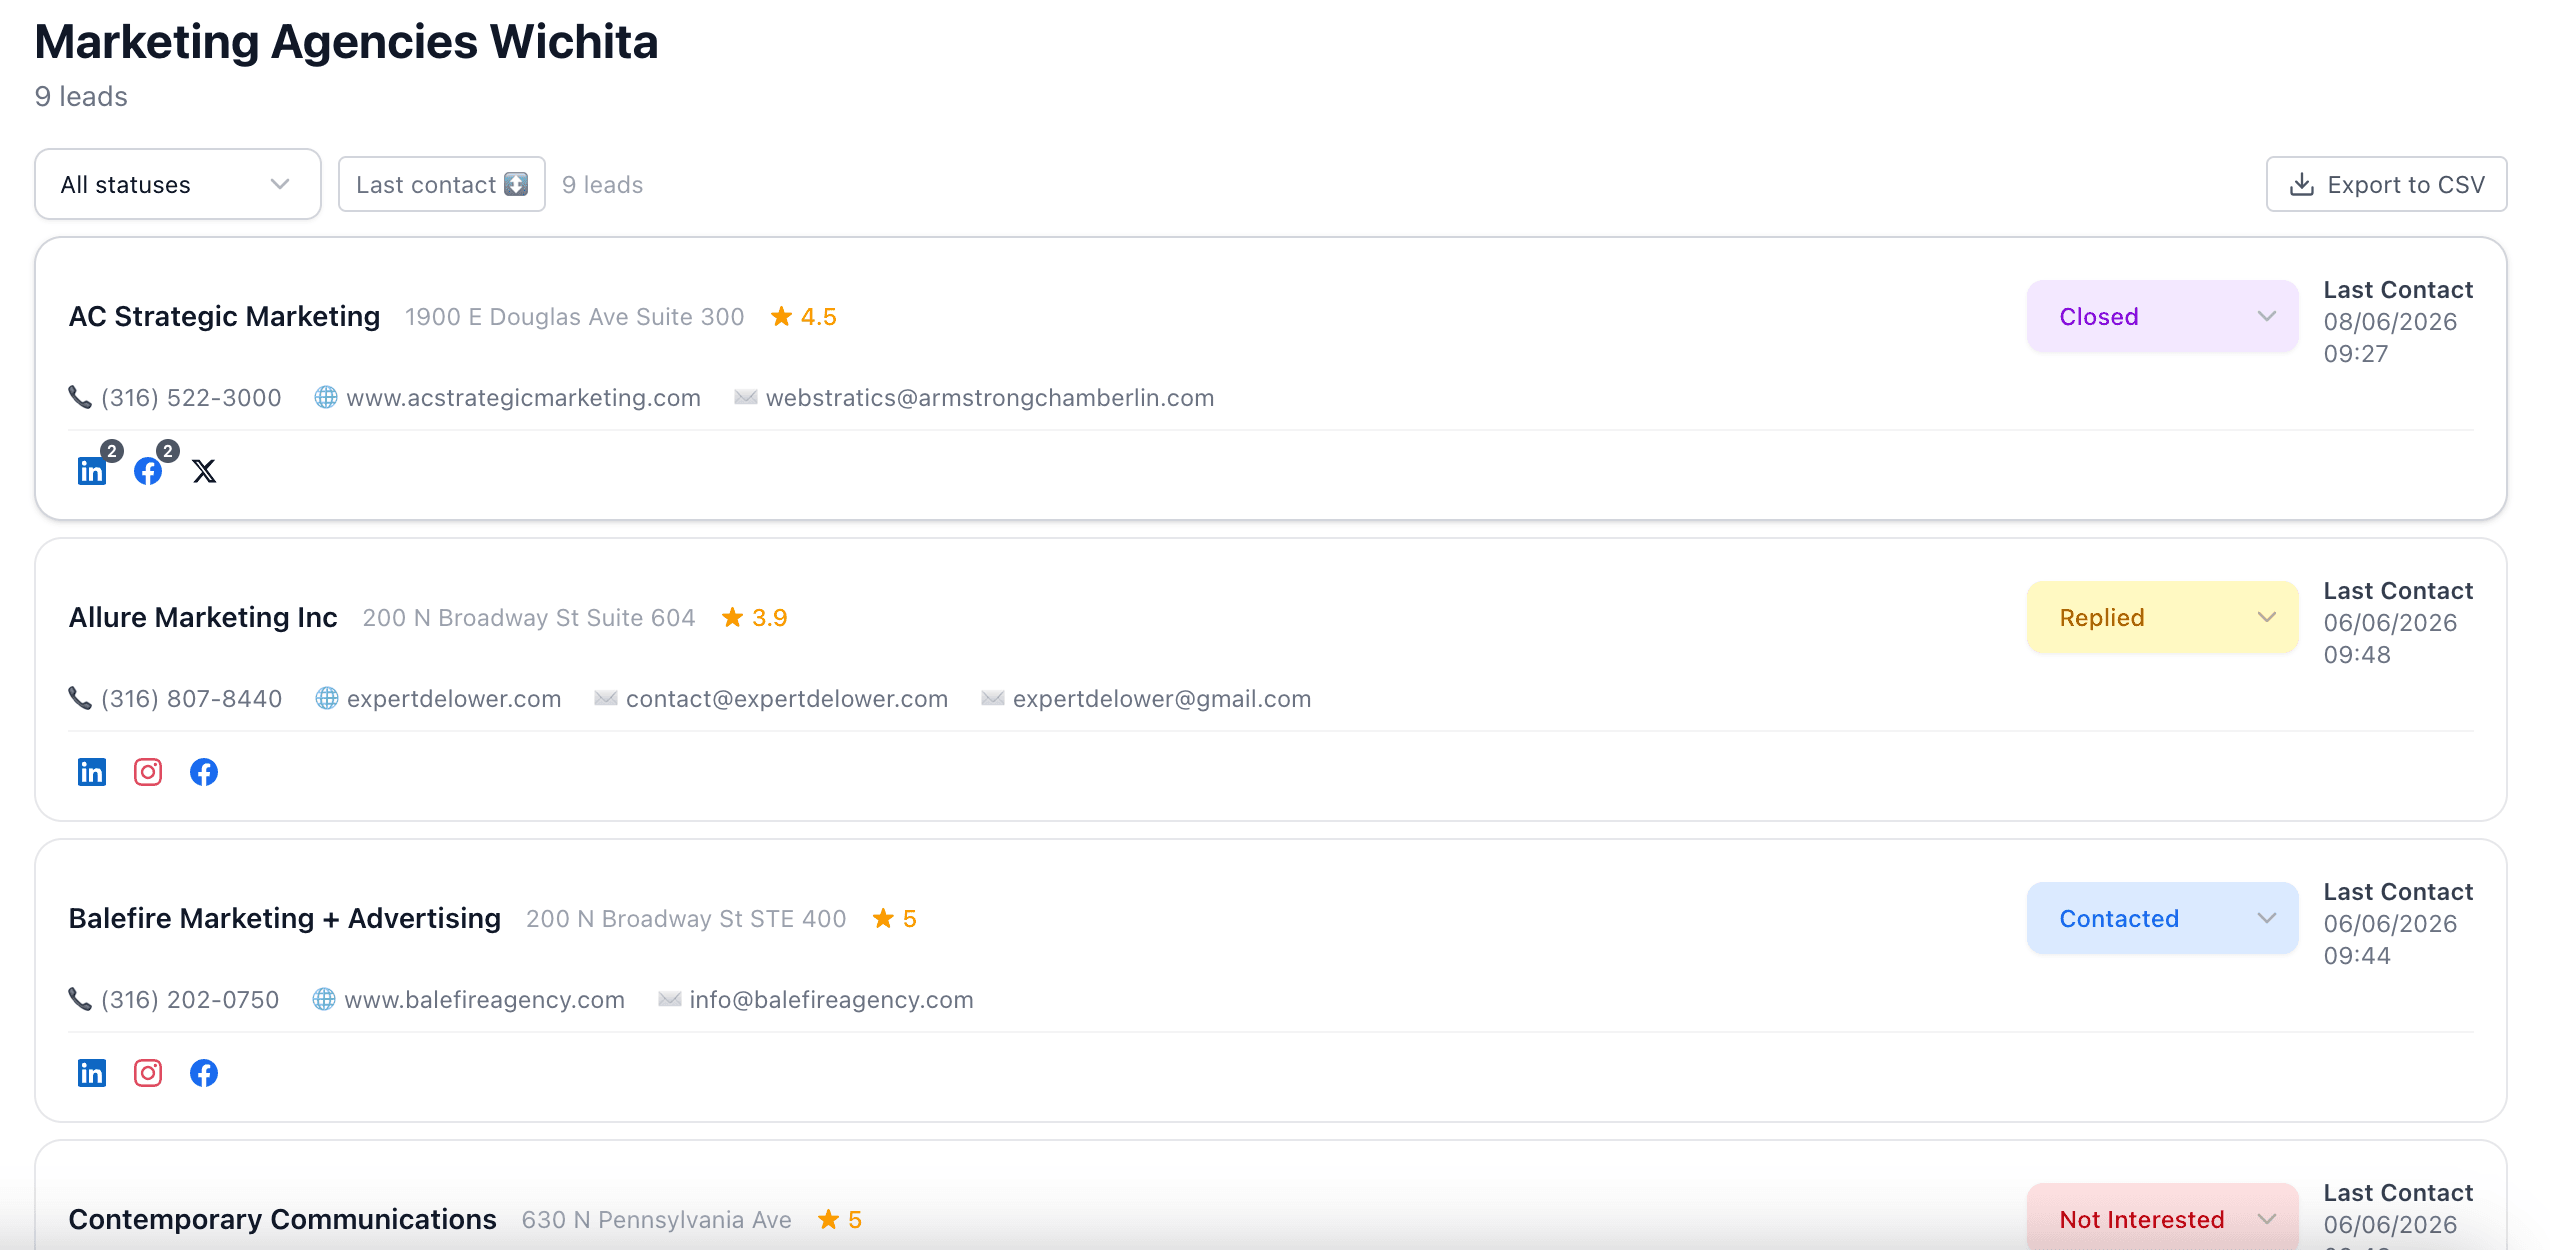Screen dimensions: 2550x1250
Task: Open AC Strategic Marketing's LinkedIn icon
Action: click(92, 471)
